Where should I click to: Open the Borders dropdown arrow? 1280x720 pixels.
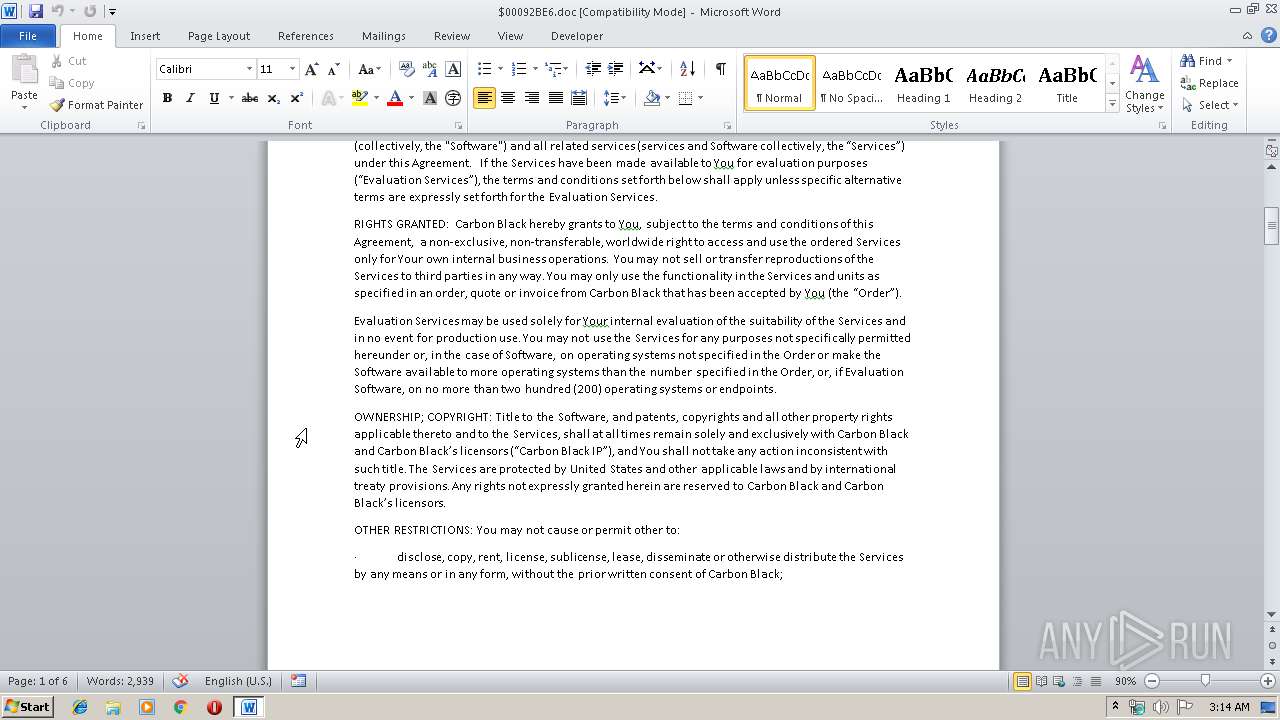[x=700, y=98]
